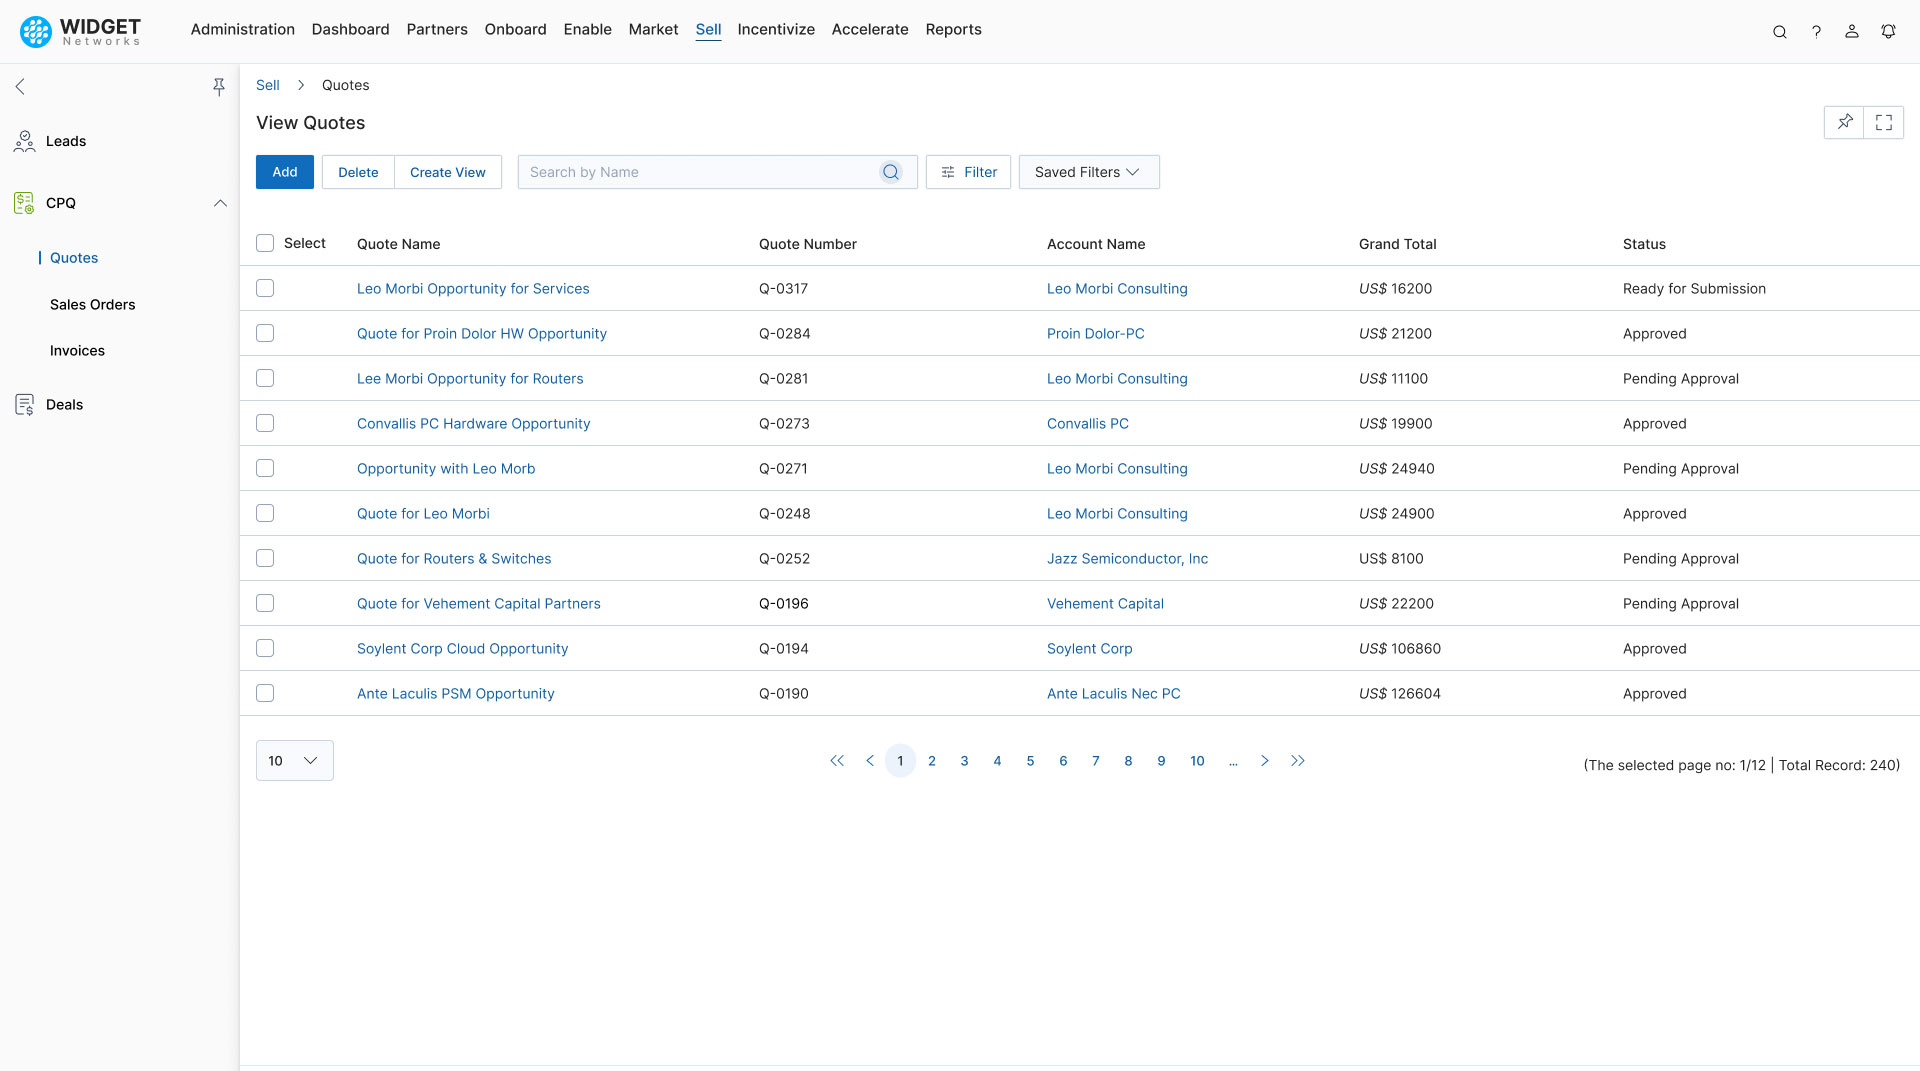Image resolution: width=1920 pixels, height=1071 pixels.
Task: Click the Grand Total column header
Action: [1398, 244]
